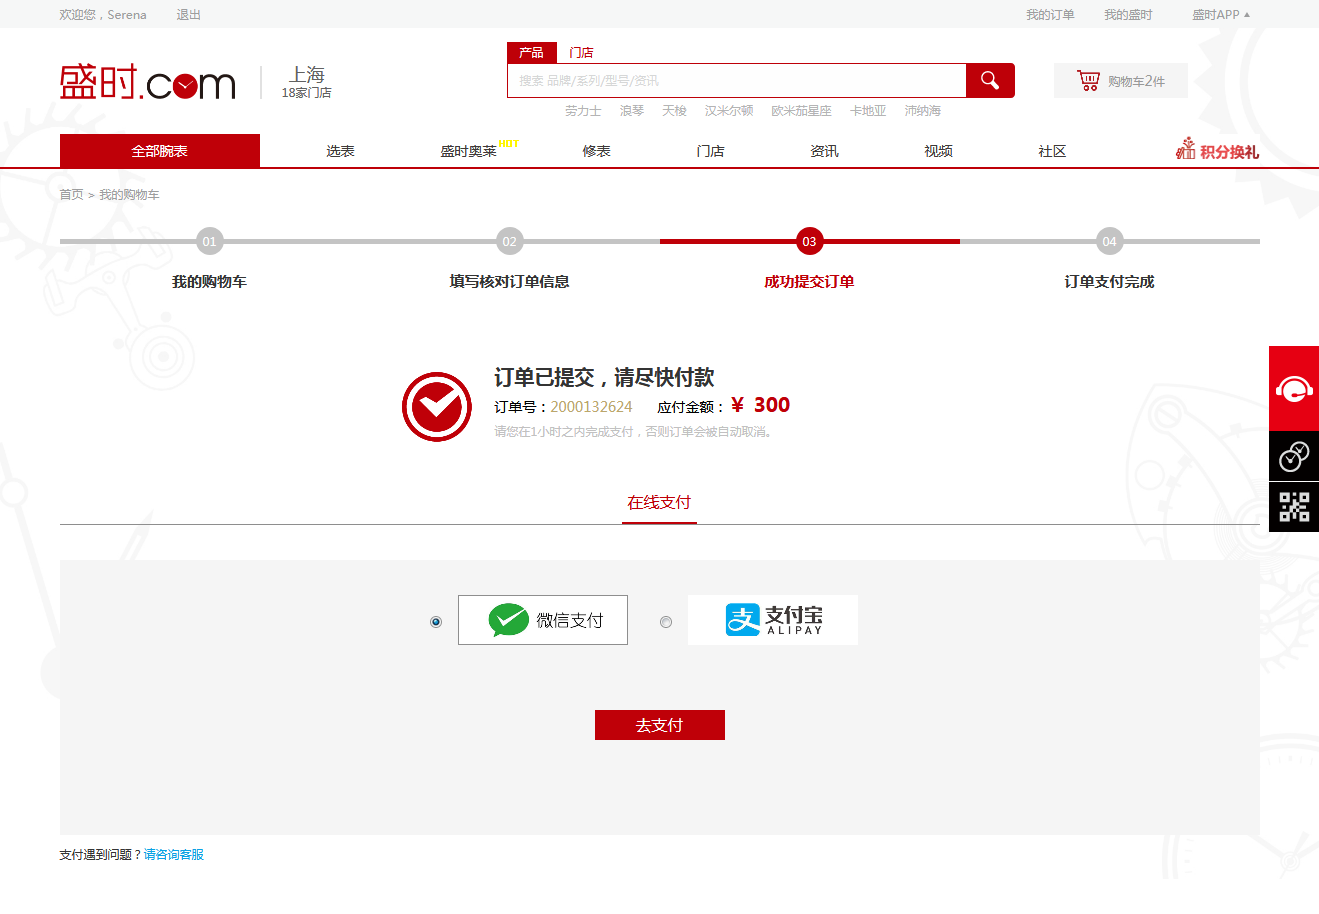1319x914 pixels.
Task: Click the customer service headset icon
Action: coord(1294,388)
